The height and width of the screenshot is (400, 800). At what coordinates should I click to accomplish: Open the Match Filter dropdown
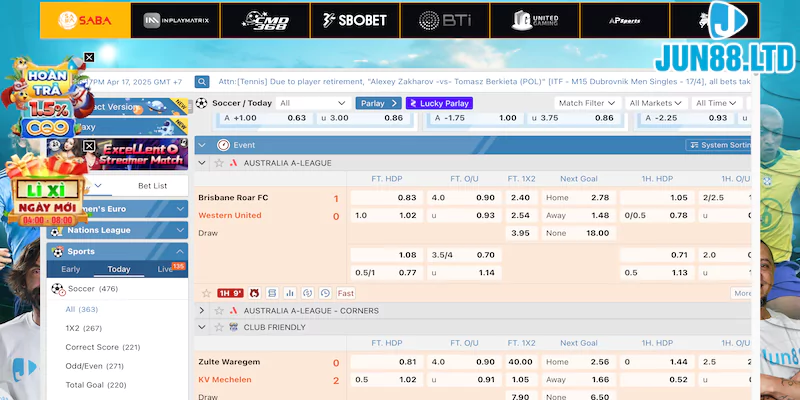click(x=587, y=103)
